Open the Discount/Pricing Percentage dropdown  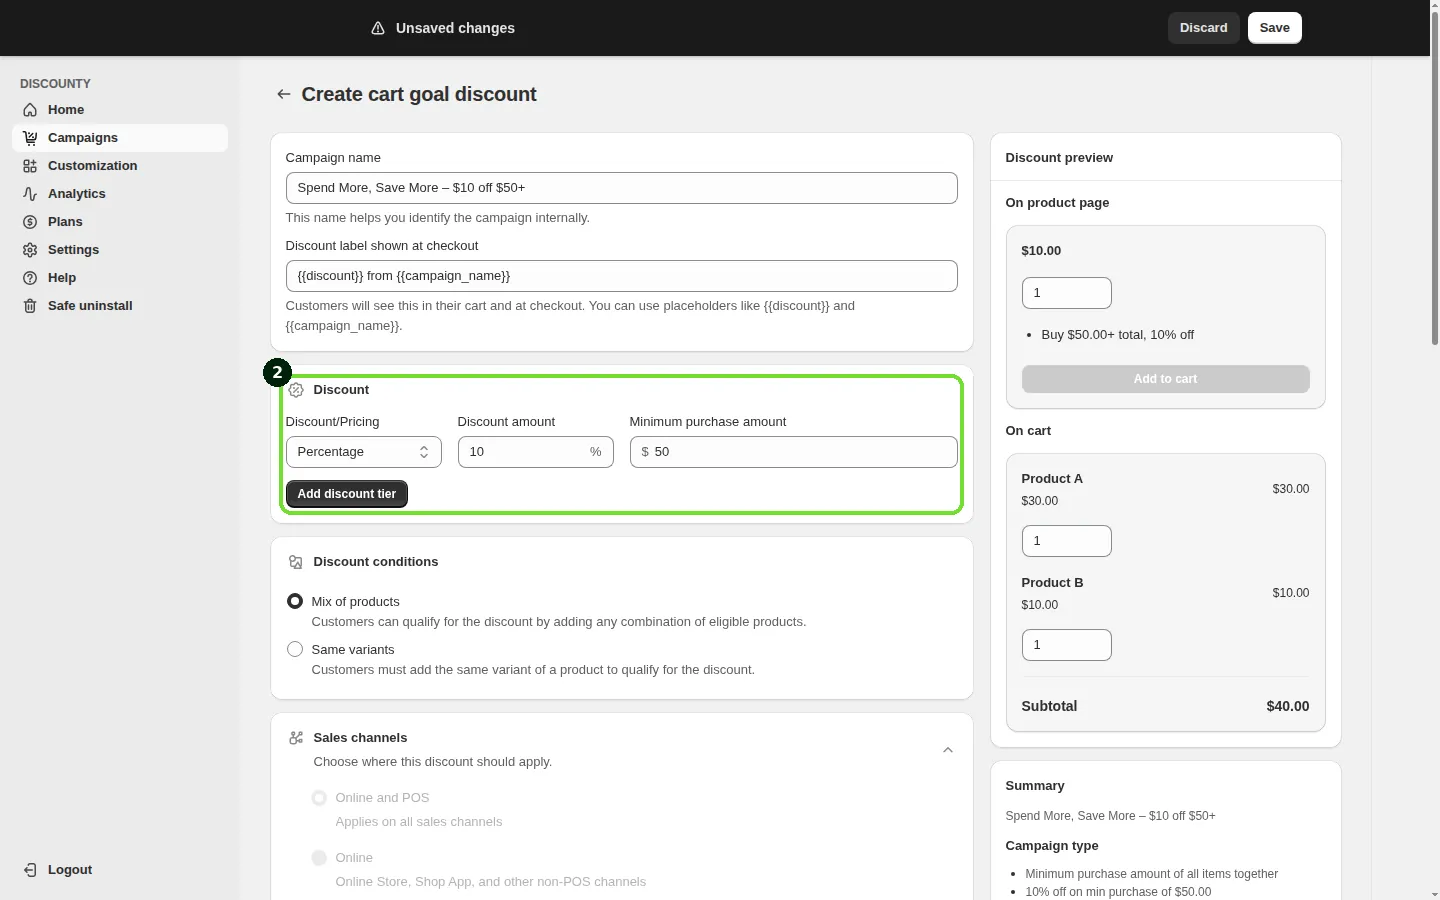(364, 452)
